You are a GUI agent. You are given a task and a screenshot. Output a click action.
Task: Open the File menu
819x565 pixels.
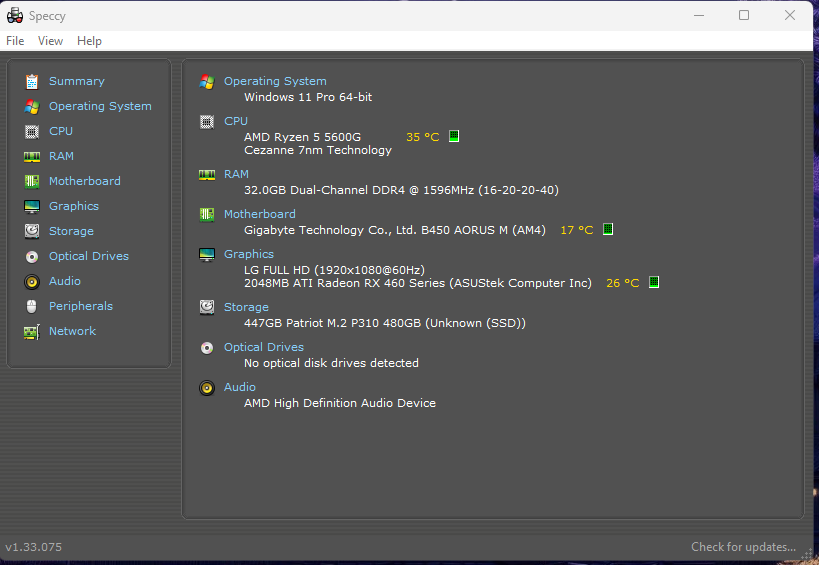[x=15, y=41]
